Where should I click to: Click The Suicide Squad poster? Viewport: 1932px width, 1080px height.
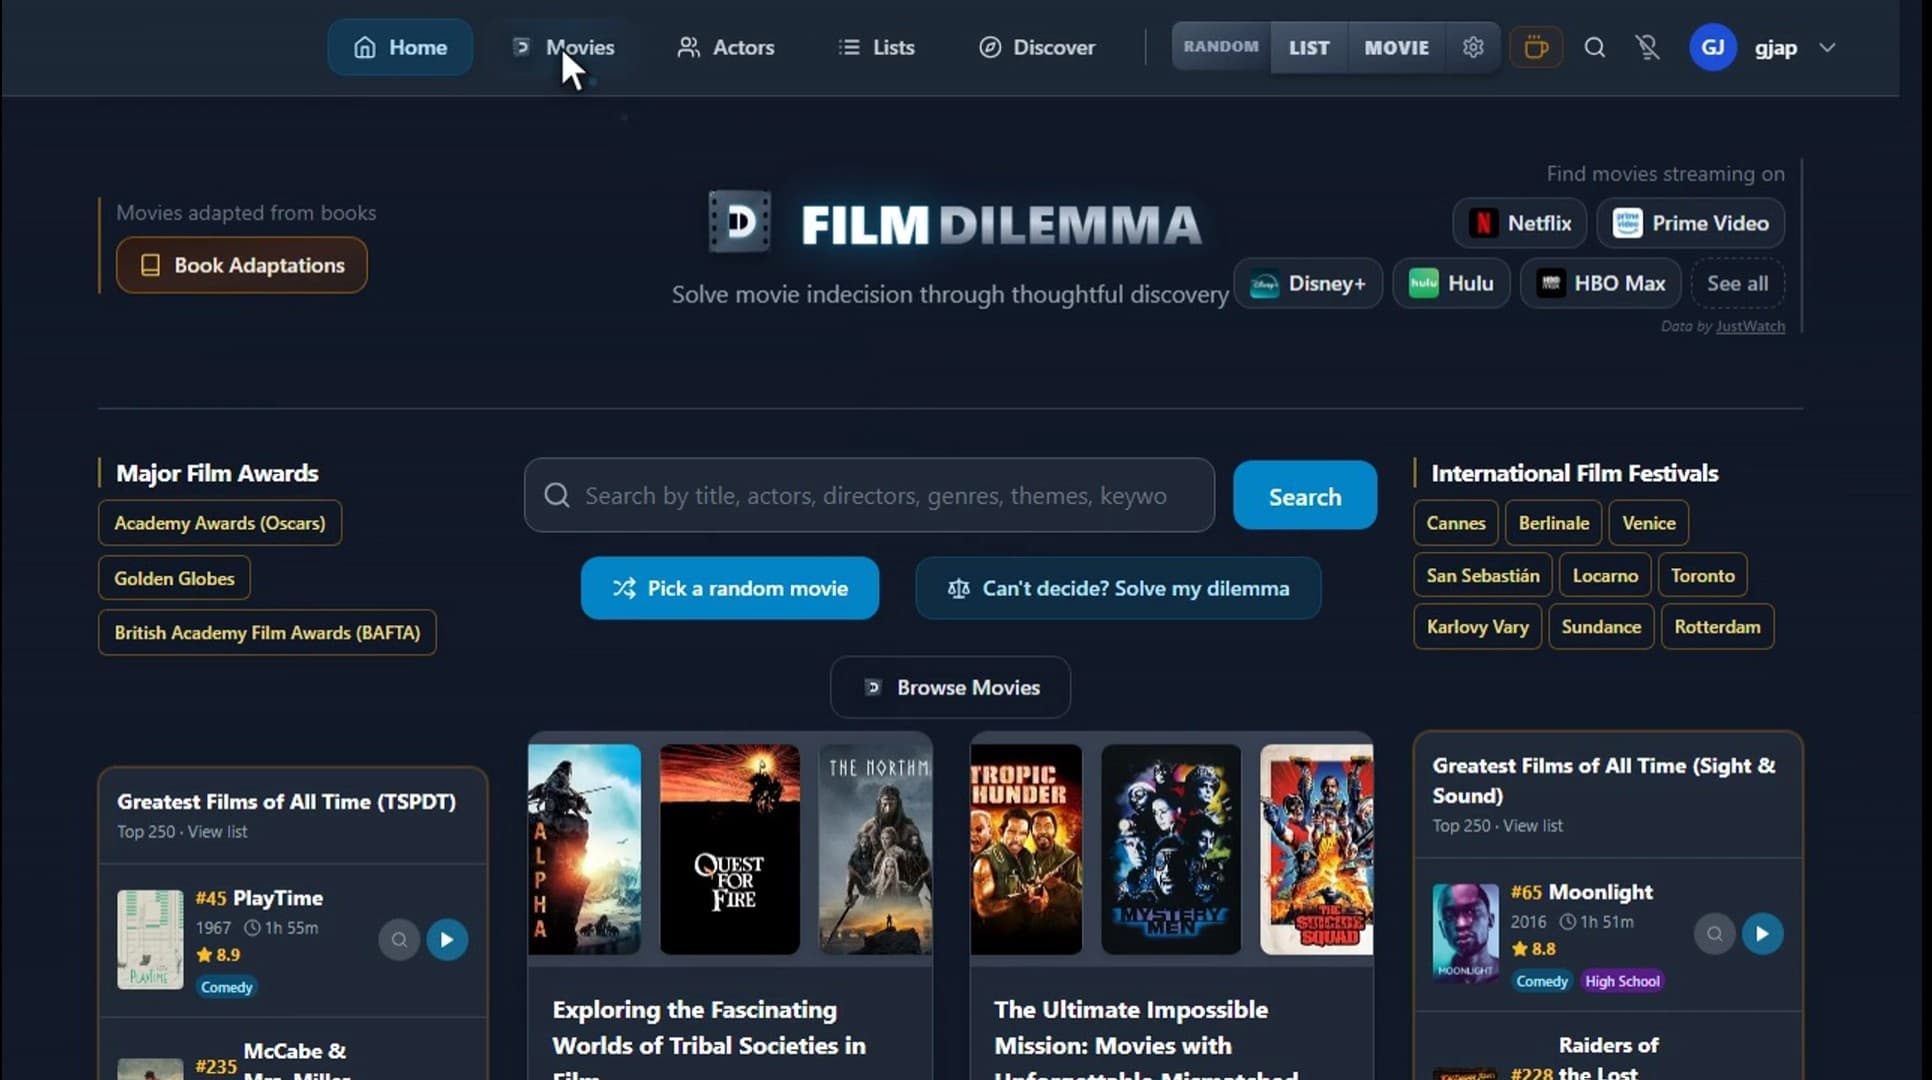point(1316,849)
